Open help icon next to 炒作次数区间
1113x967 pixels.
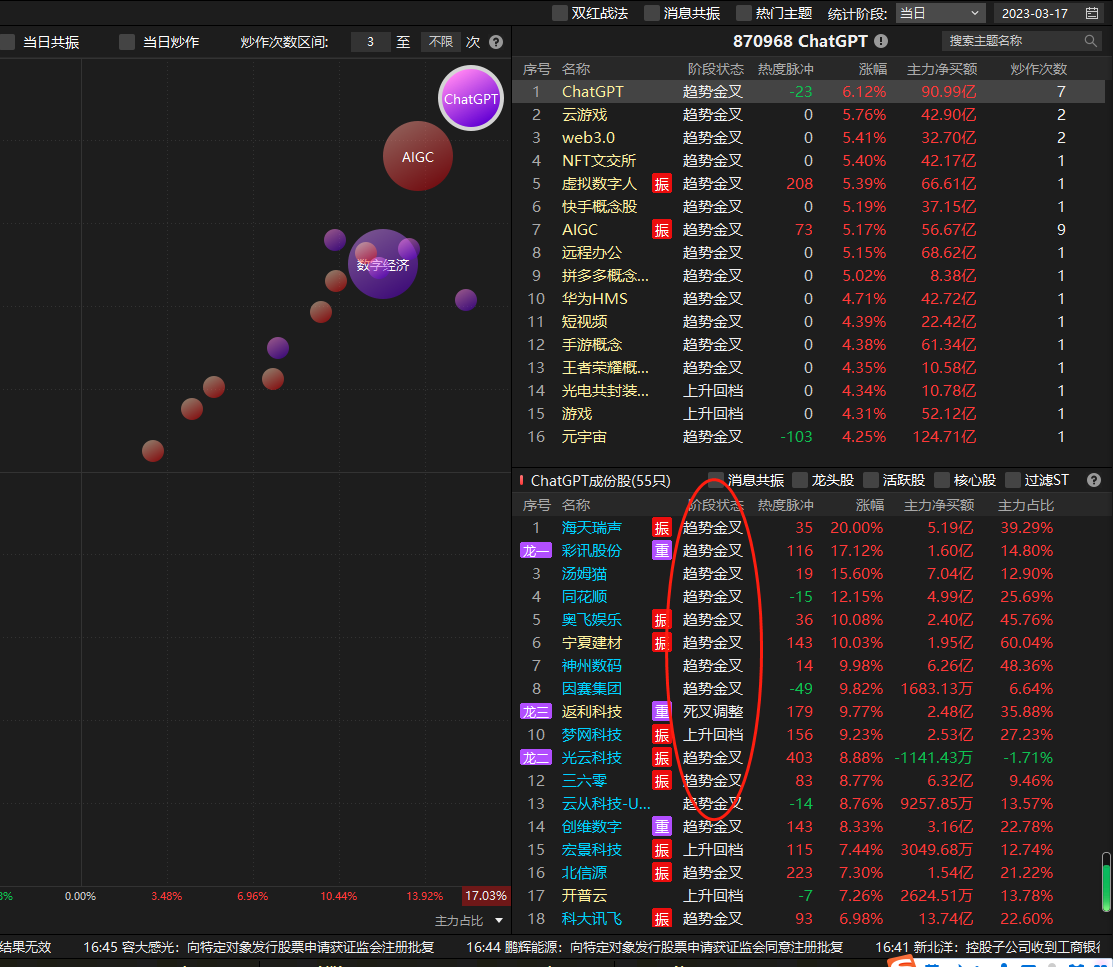point(496,42)
